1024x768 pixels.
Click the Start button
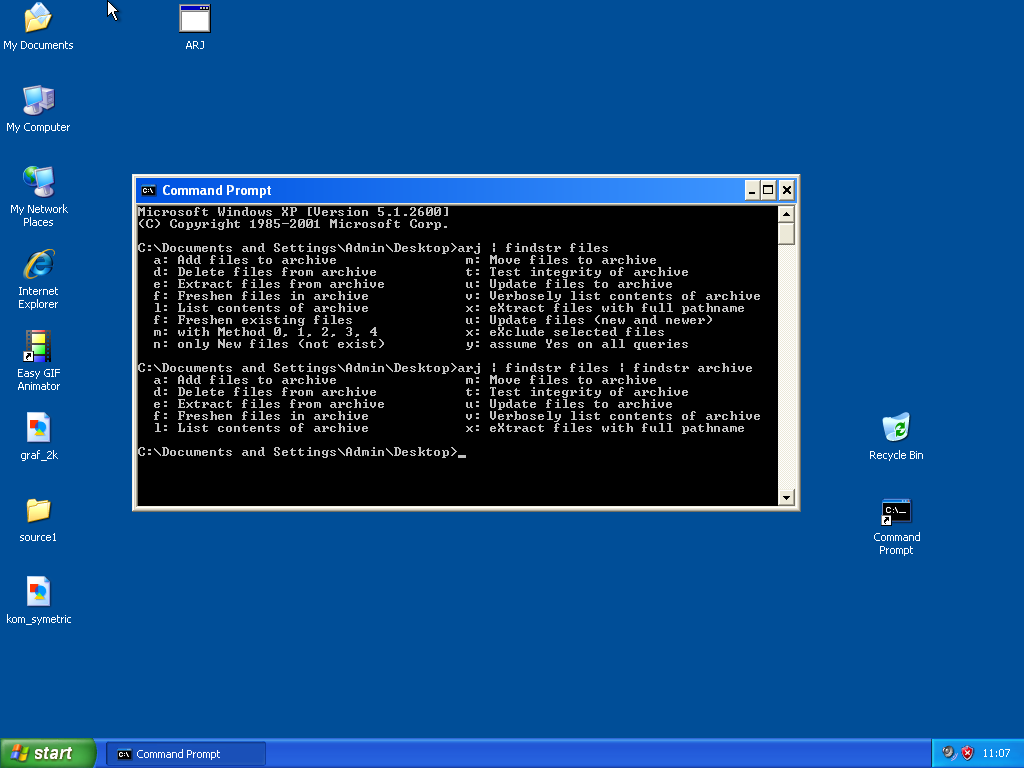48,754
